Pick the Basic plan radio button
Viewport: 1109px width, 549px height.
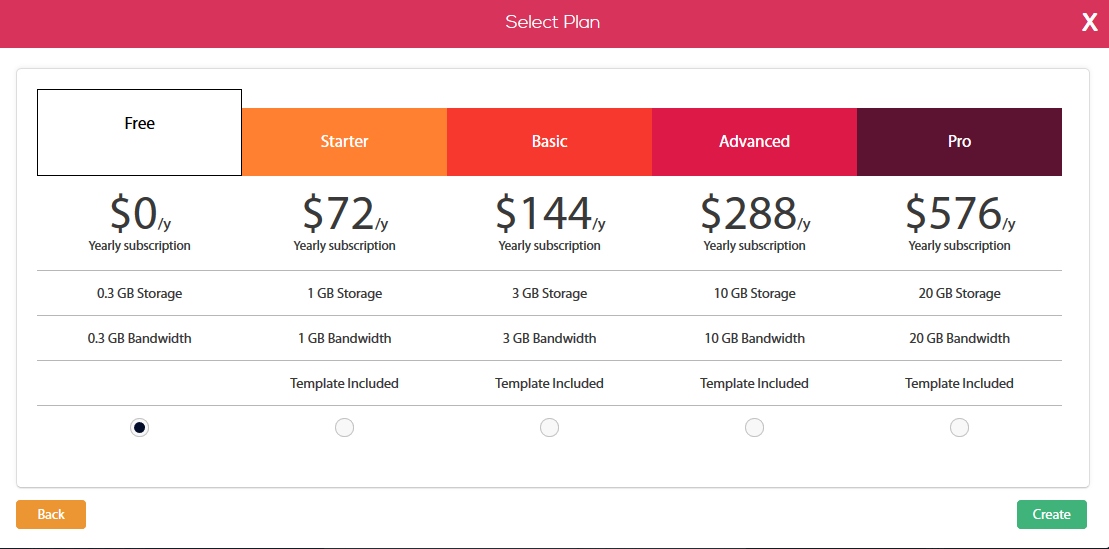(549, 428)
